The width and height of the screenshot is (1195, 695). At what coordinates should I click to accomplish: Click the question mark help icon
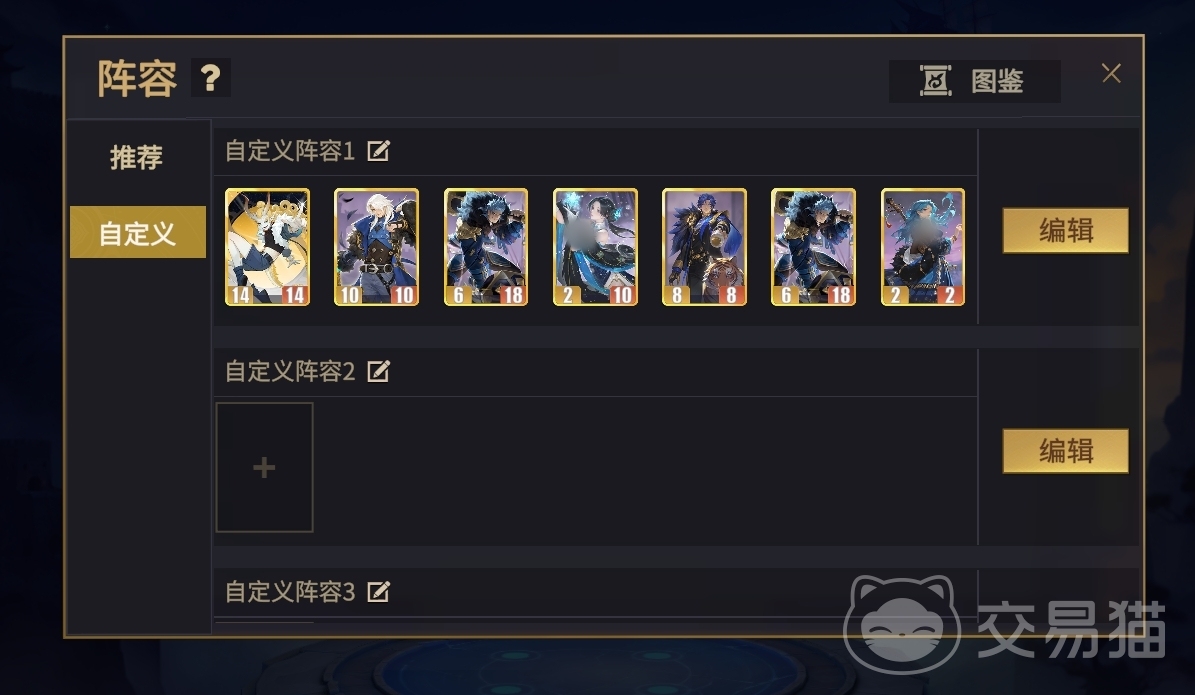tap(210, 78)
